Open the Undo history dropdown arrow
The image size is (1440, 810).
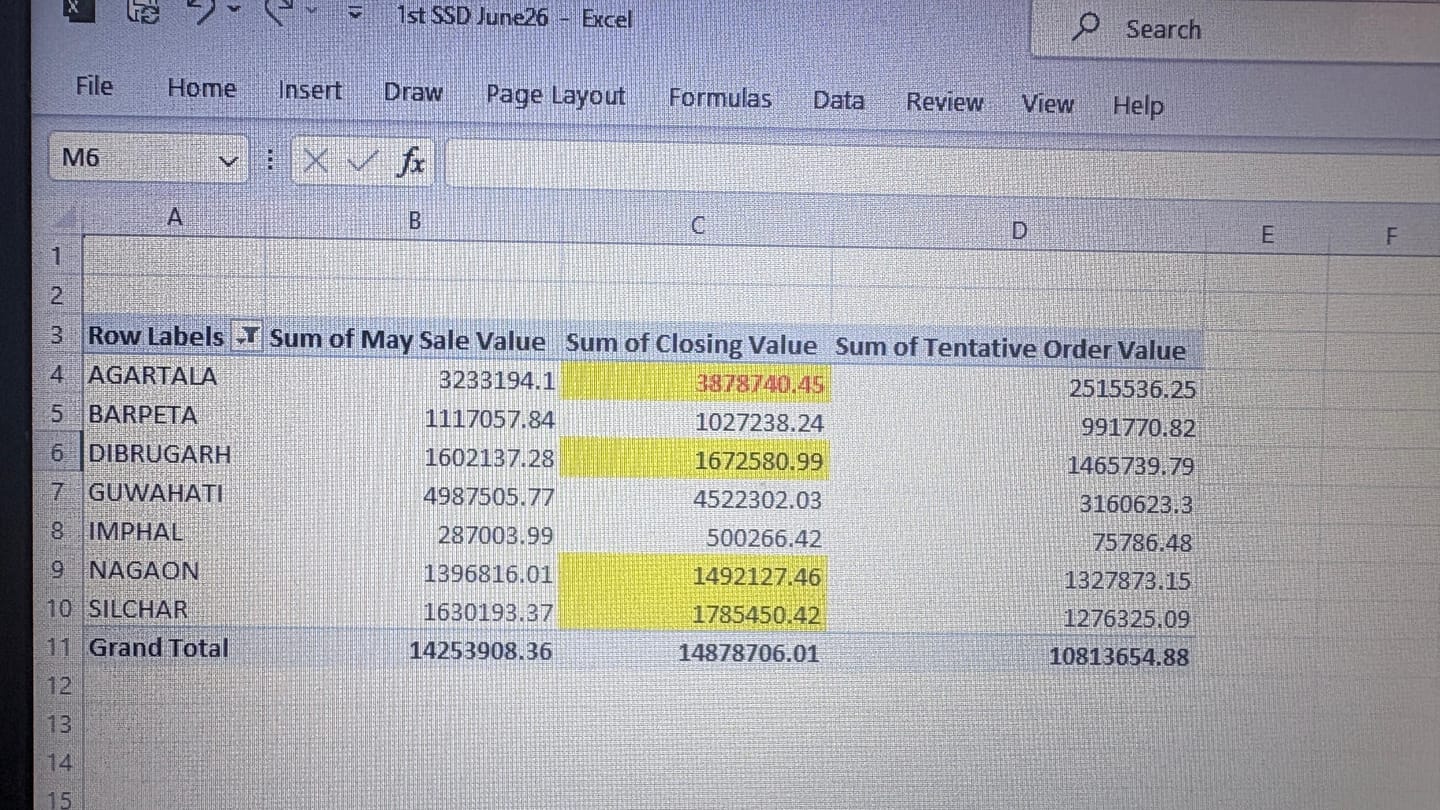(233, 10)
